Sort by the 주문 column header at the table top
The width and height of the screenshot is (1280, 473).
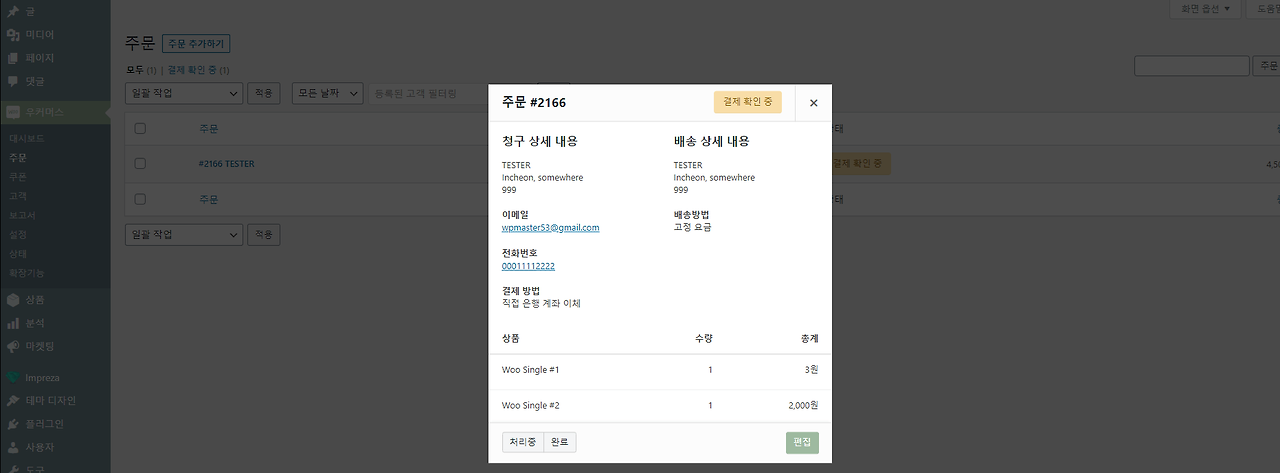click(x=208, y=128)
